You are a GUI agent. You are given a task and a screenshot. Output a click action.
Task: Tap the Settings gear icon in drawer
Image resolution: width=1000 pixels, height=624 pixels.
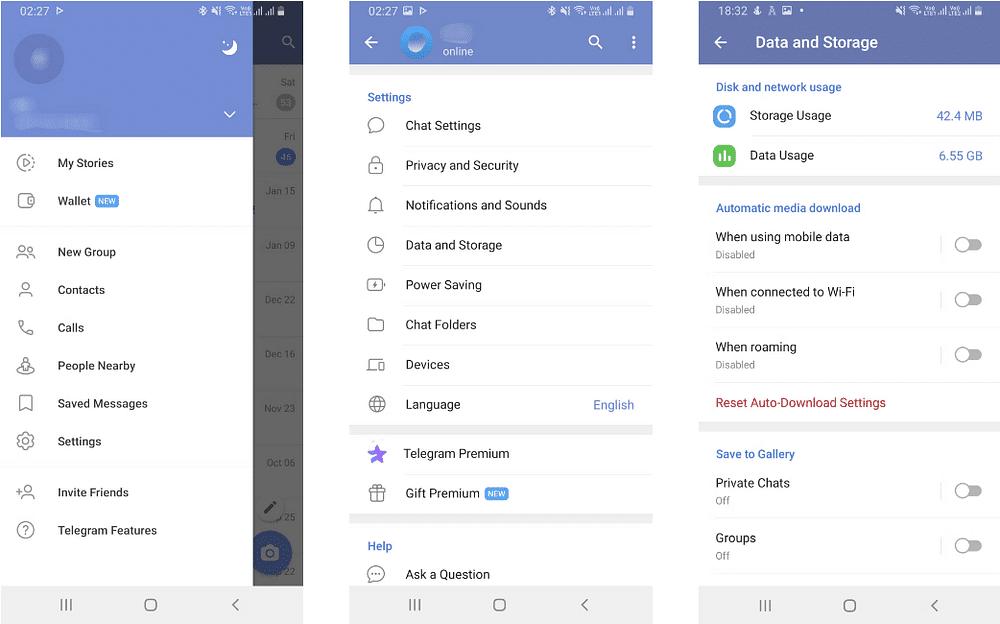point(26,441)
